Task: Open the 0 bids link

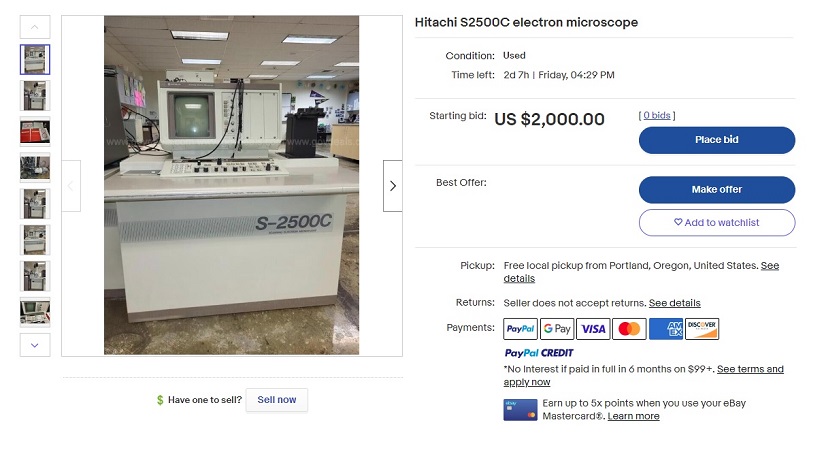Action: (x=657, y=116)
